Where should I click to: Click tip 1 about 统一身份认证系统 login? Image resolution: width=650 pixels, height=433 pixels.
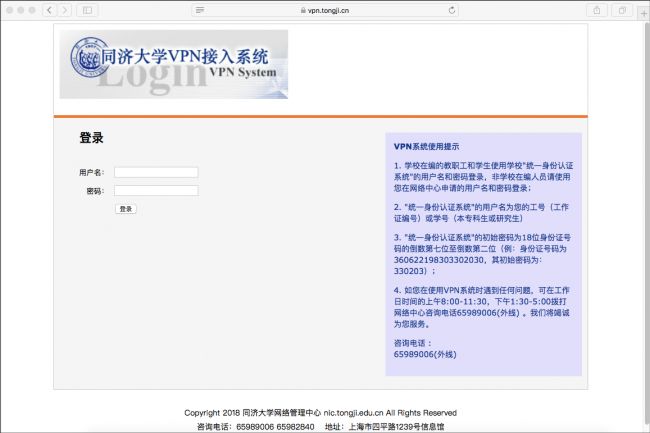(483, 177)
